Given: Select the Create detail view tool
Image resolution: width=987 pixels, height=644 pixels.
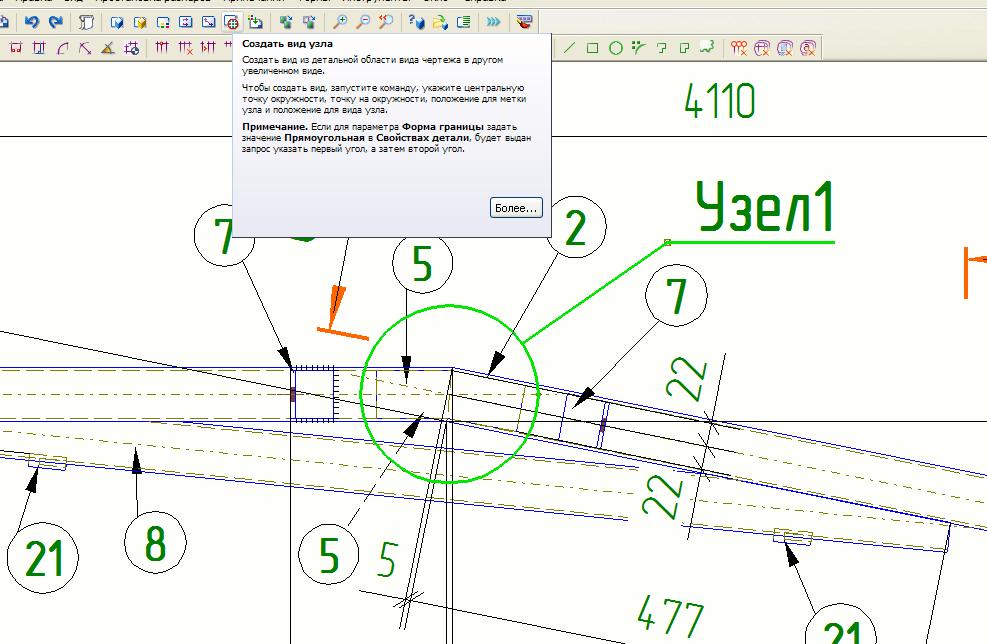Looking at the screenshot, I should pos(231,21).
